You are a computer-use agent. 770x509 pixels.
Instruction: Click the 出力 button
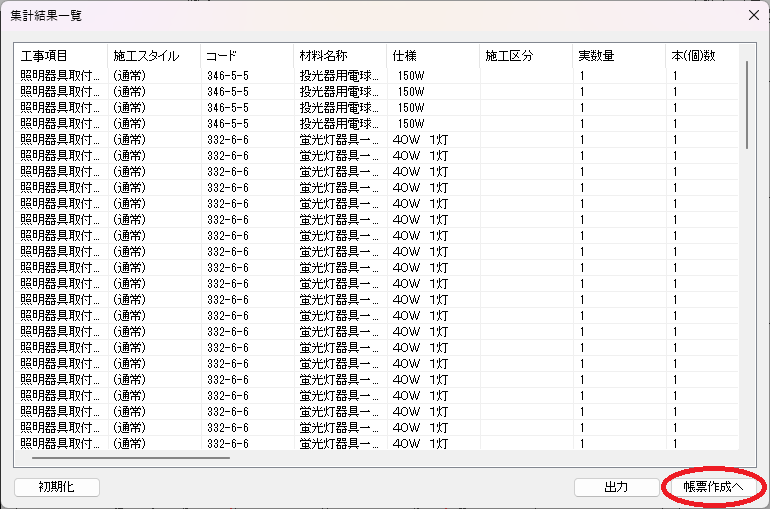(x=616, y=487)
